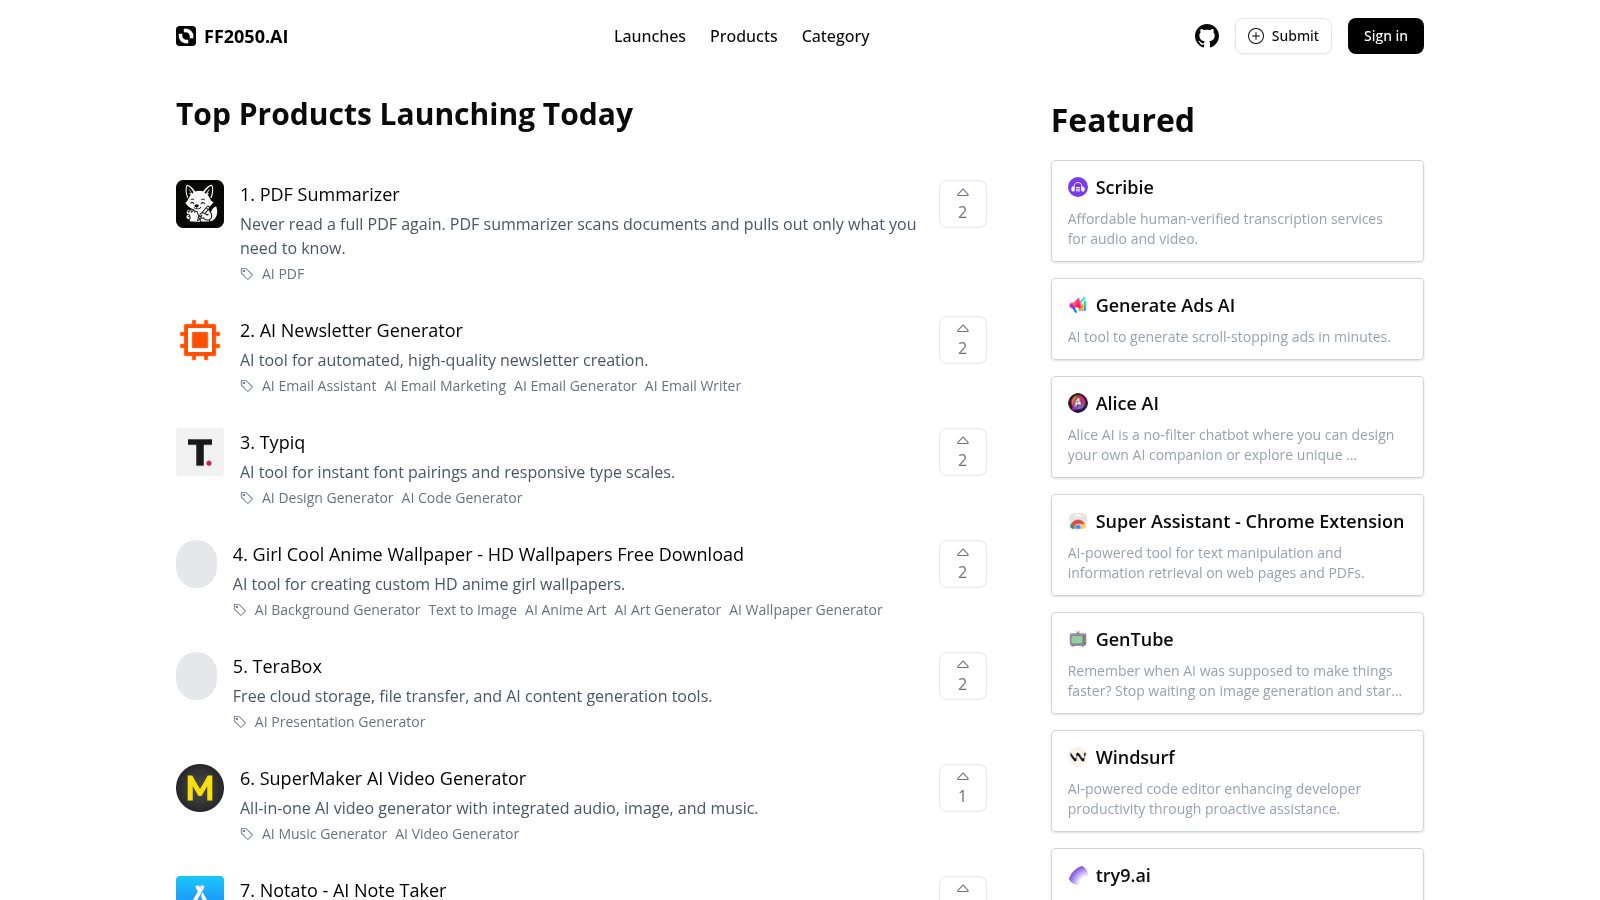Click the Super Assistant rainbow icon

coord(1078,521)
